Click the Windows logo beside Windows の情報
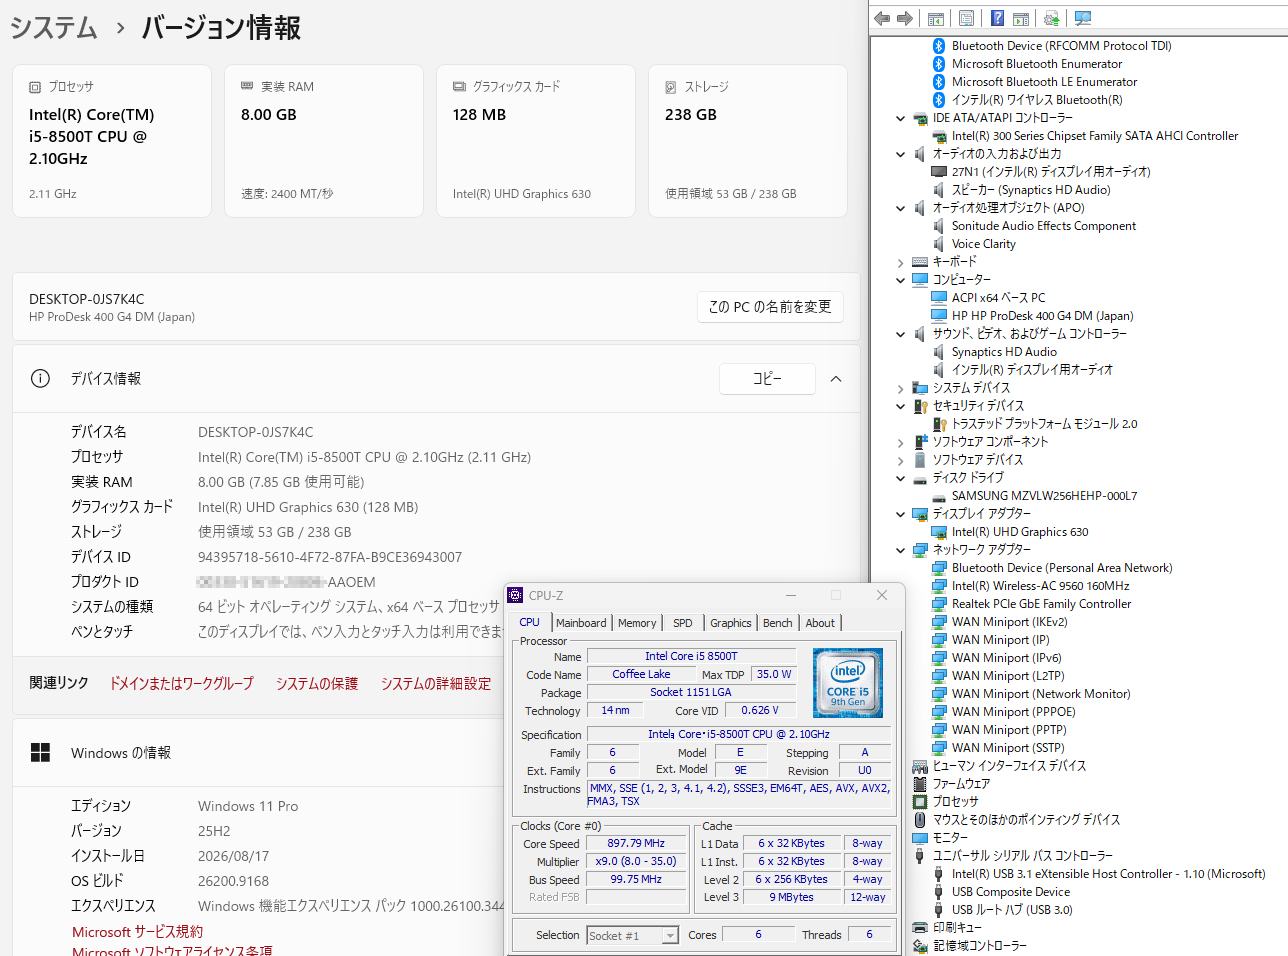 tap(40, 753)
